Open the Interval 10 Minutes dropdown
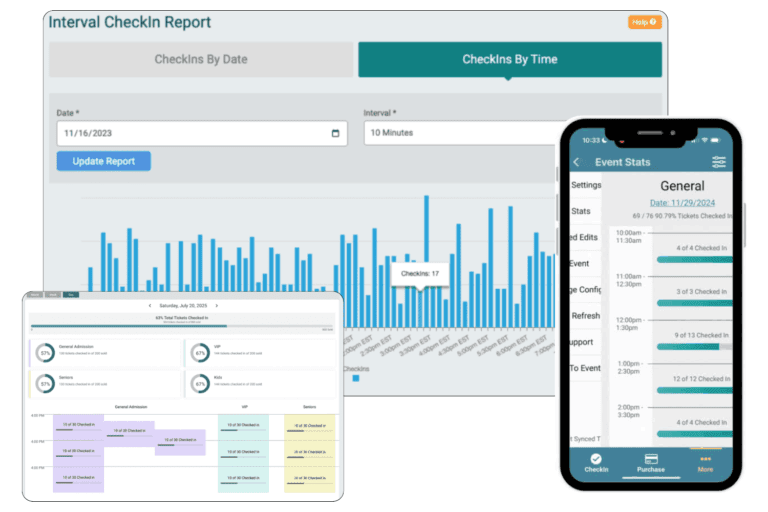The height and width of the screenshot is (512, 768). [460, 133]
